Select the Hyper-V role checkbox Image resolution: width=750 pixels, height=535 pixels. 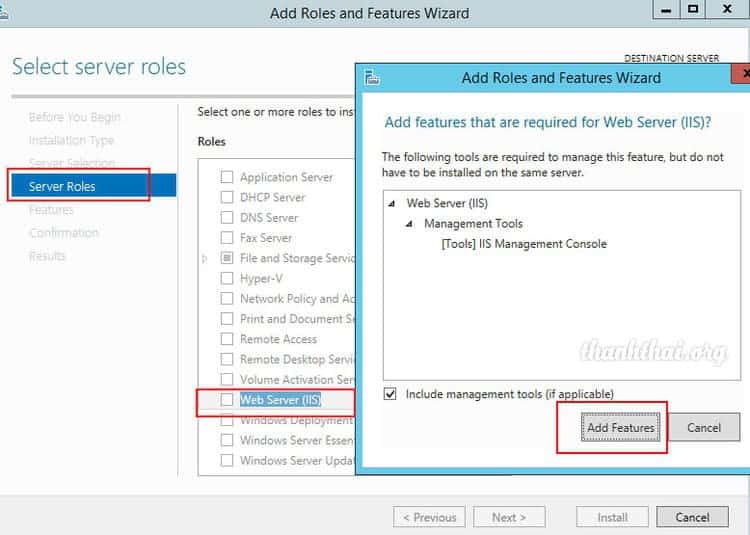227,278
